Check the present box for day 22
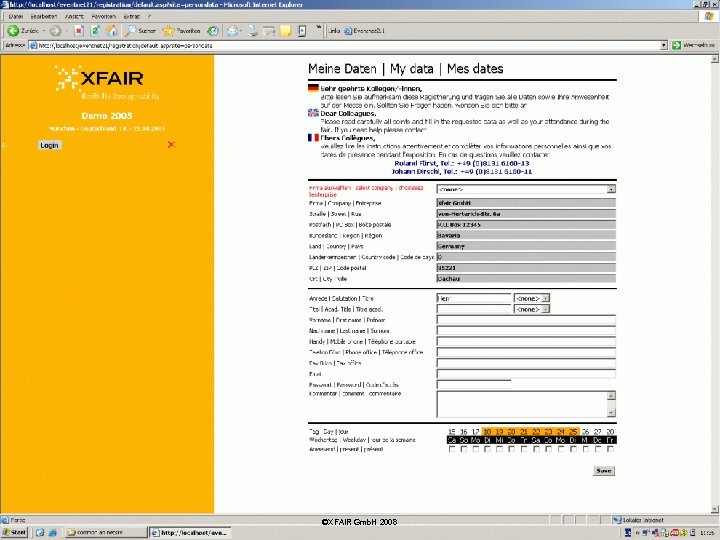This screenshot has height=540, width=720. tap(536, 450)
